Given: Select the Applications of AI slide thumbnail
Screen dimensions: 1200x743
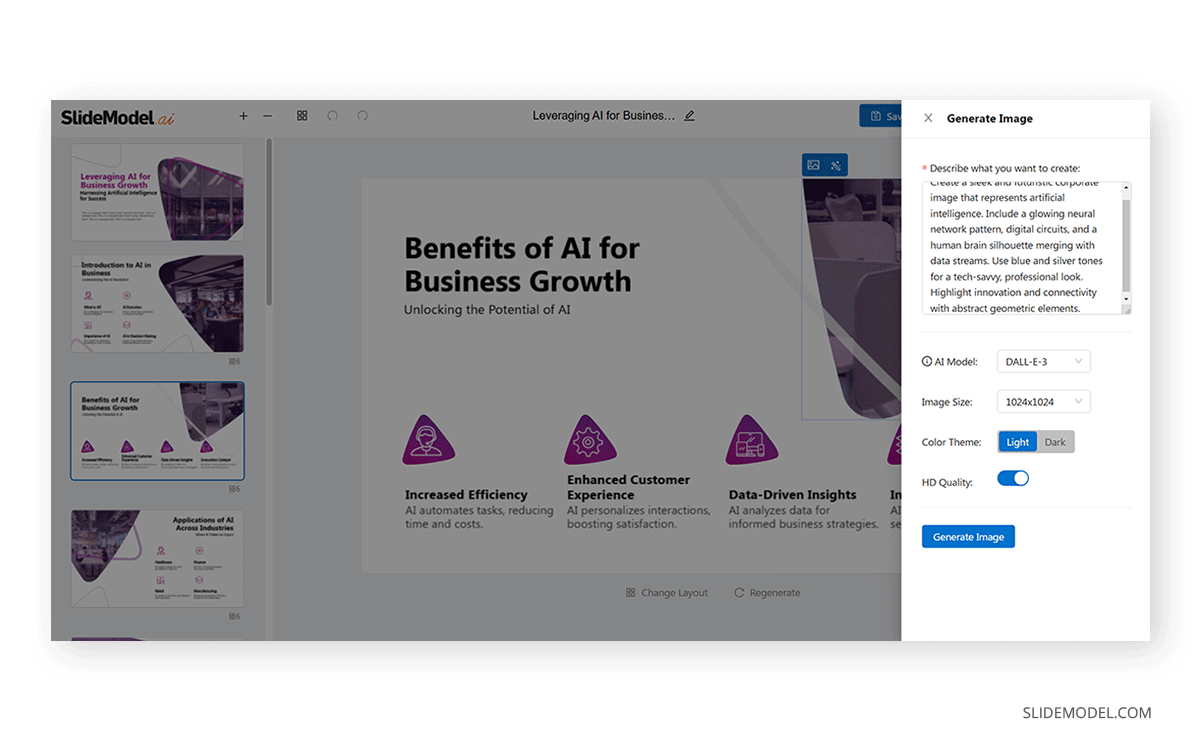Looking at the screenshot, I should [x=157, y=558].
